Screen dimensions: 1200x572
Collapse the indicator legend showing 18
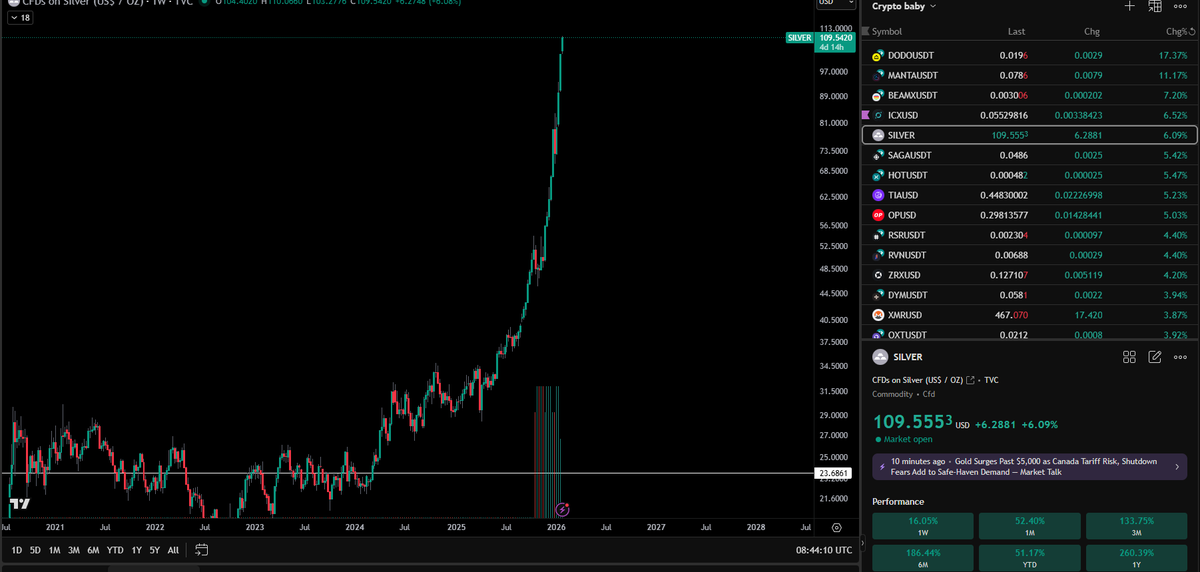pyautogui.click(x=20, y=18)
